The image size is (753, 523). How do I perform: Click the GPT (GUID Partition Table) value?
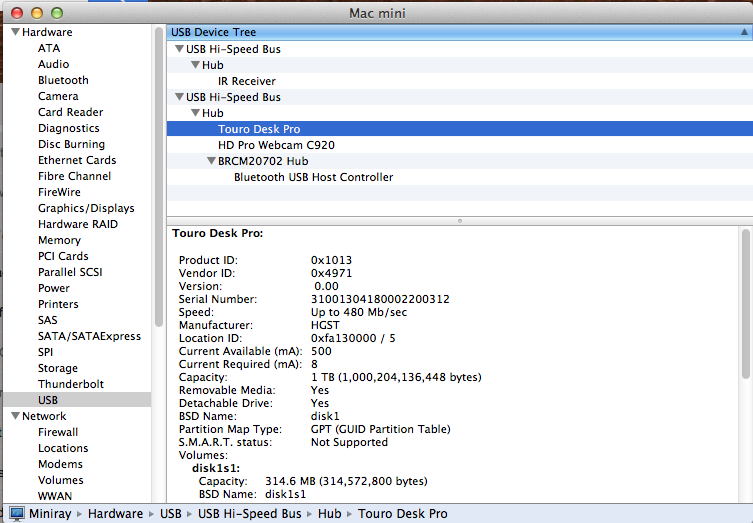click(x=381, y=429)
